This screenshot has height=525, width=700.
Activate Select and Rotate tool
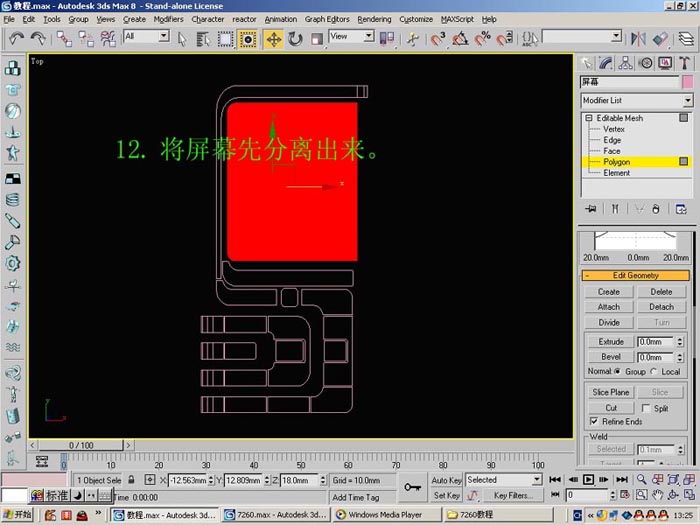pos(295,39)
